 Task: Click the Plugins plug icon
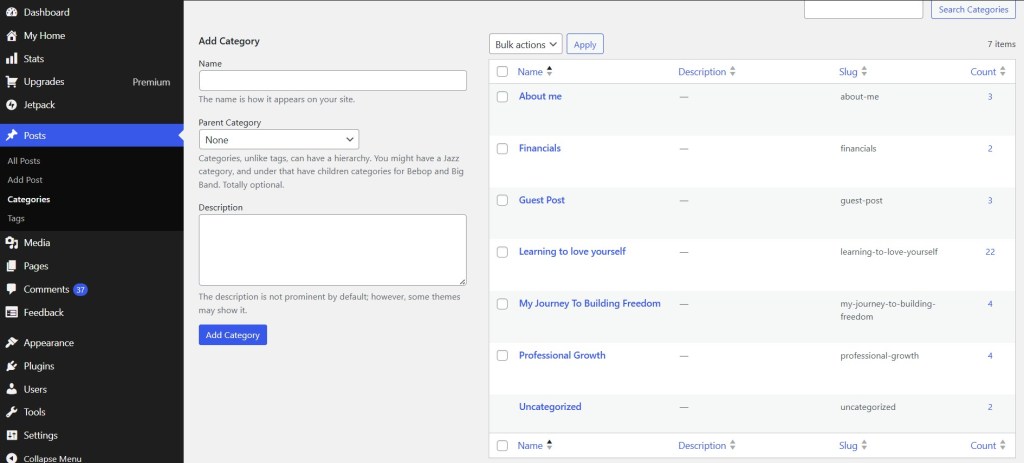pos(11,366)
